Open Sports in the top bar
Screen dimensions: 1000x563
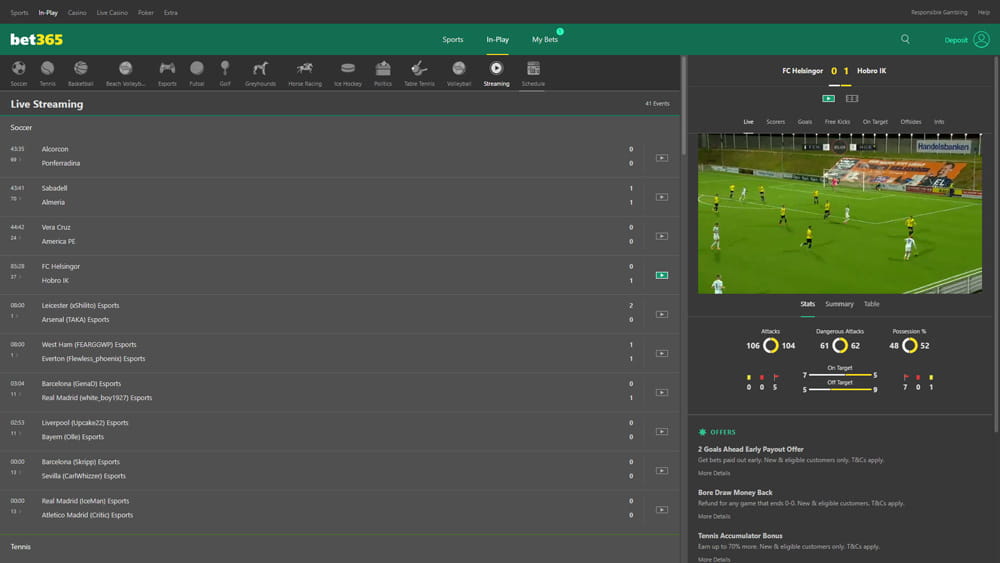(19, 12)
